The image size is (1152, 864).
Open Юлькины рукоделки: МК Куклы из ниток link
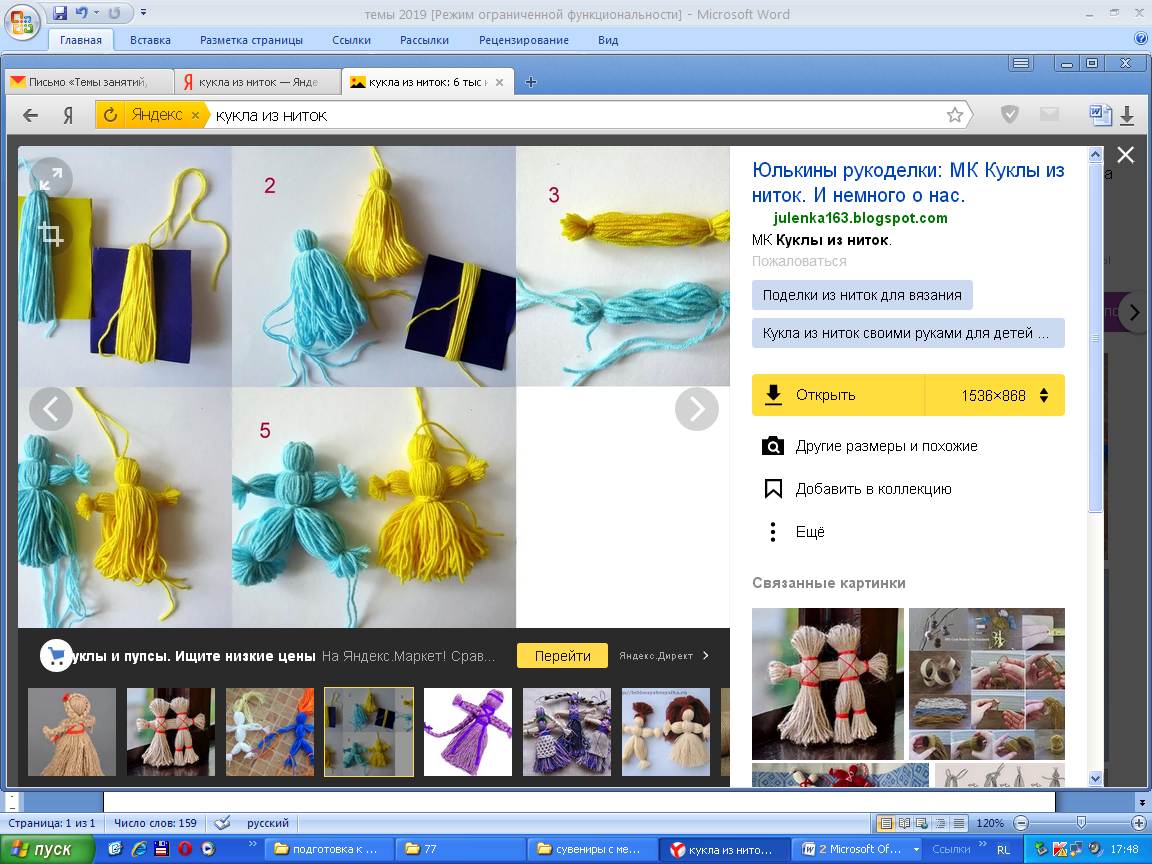(908, 182)
